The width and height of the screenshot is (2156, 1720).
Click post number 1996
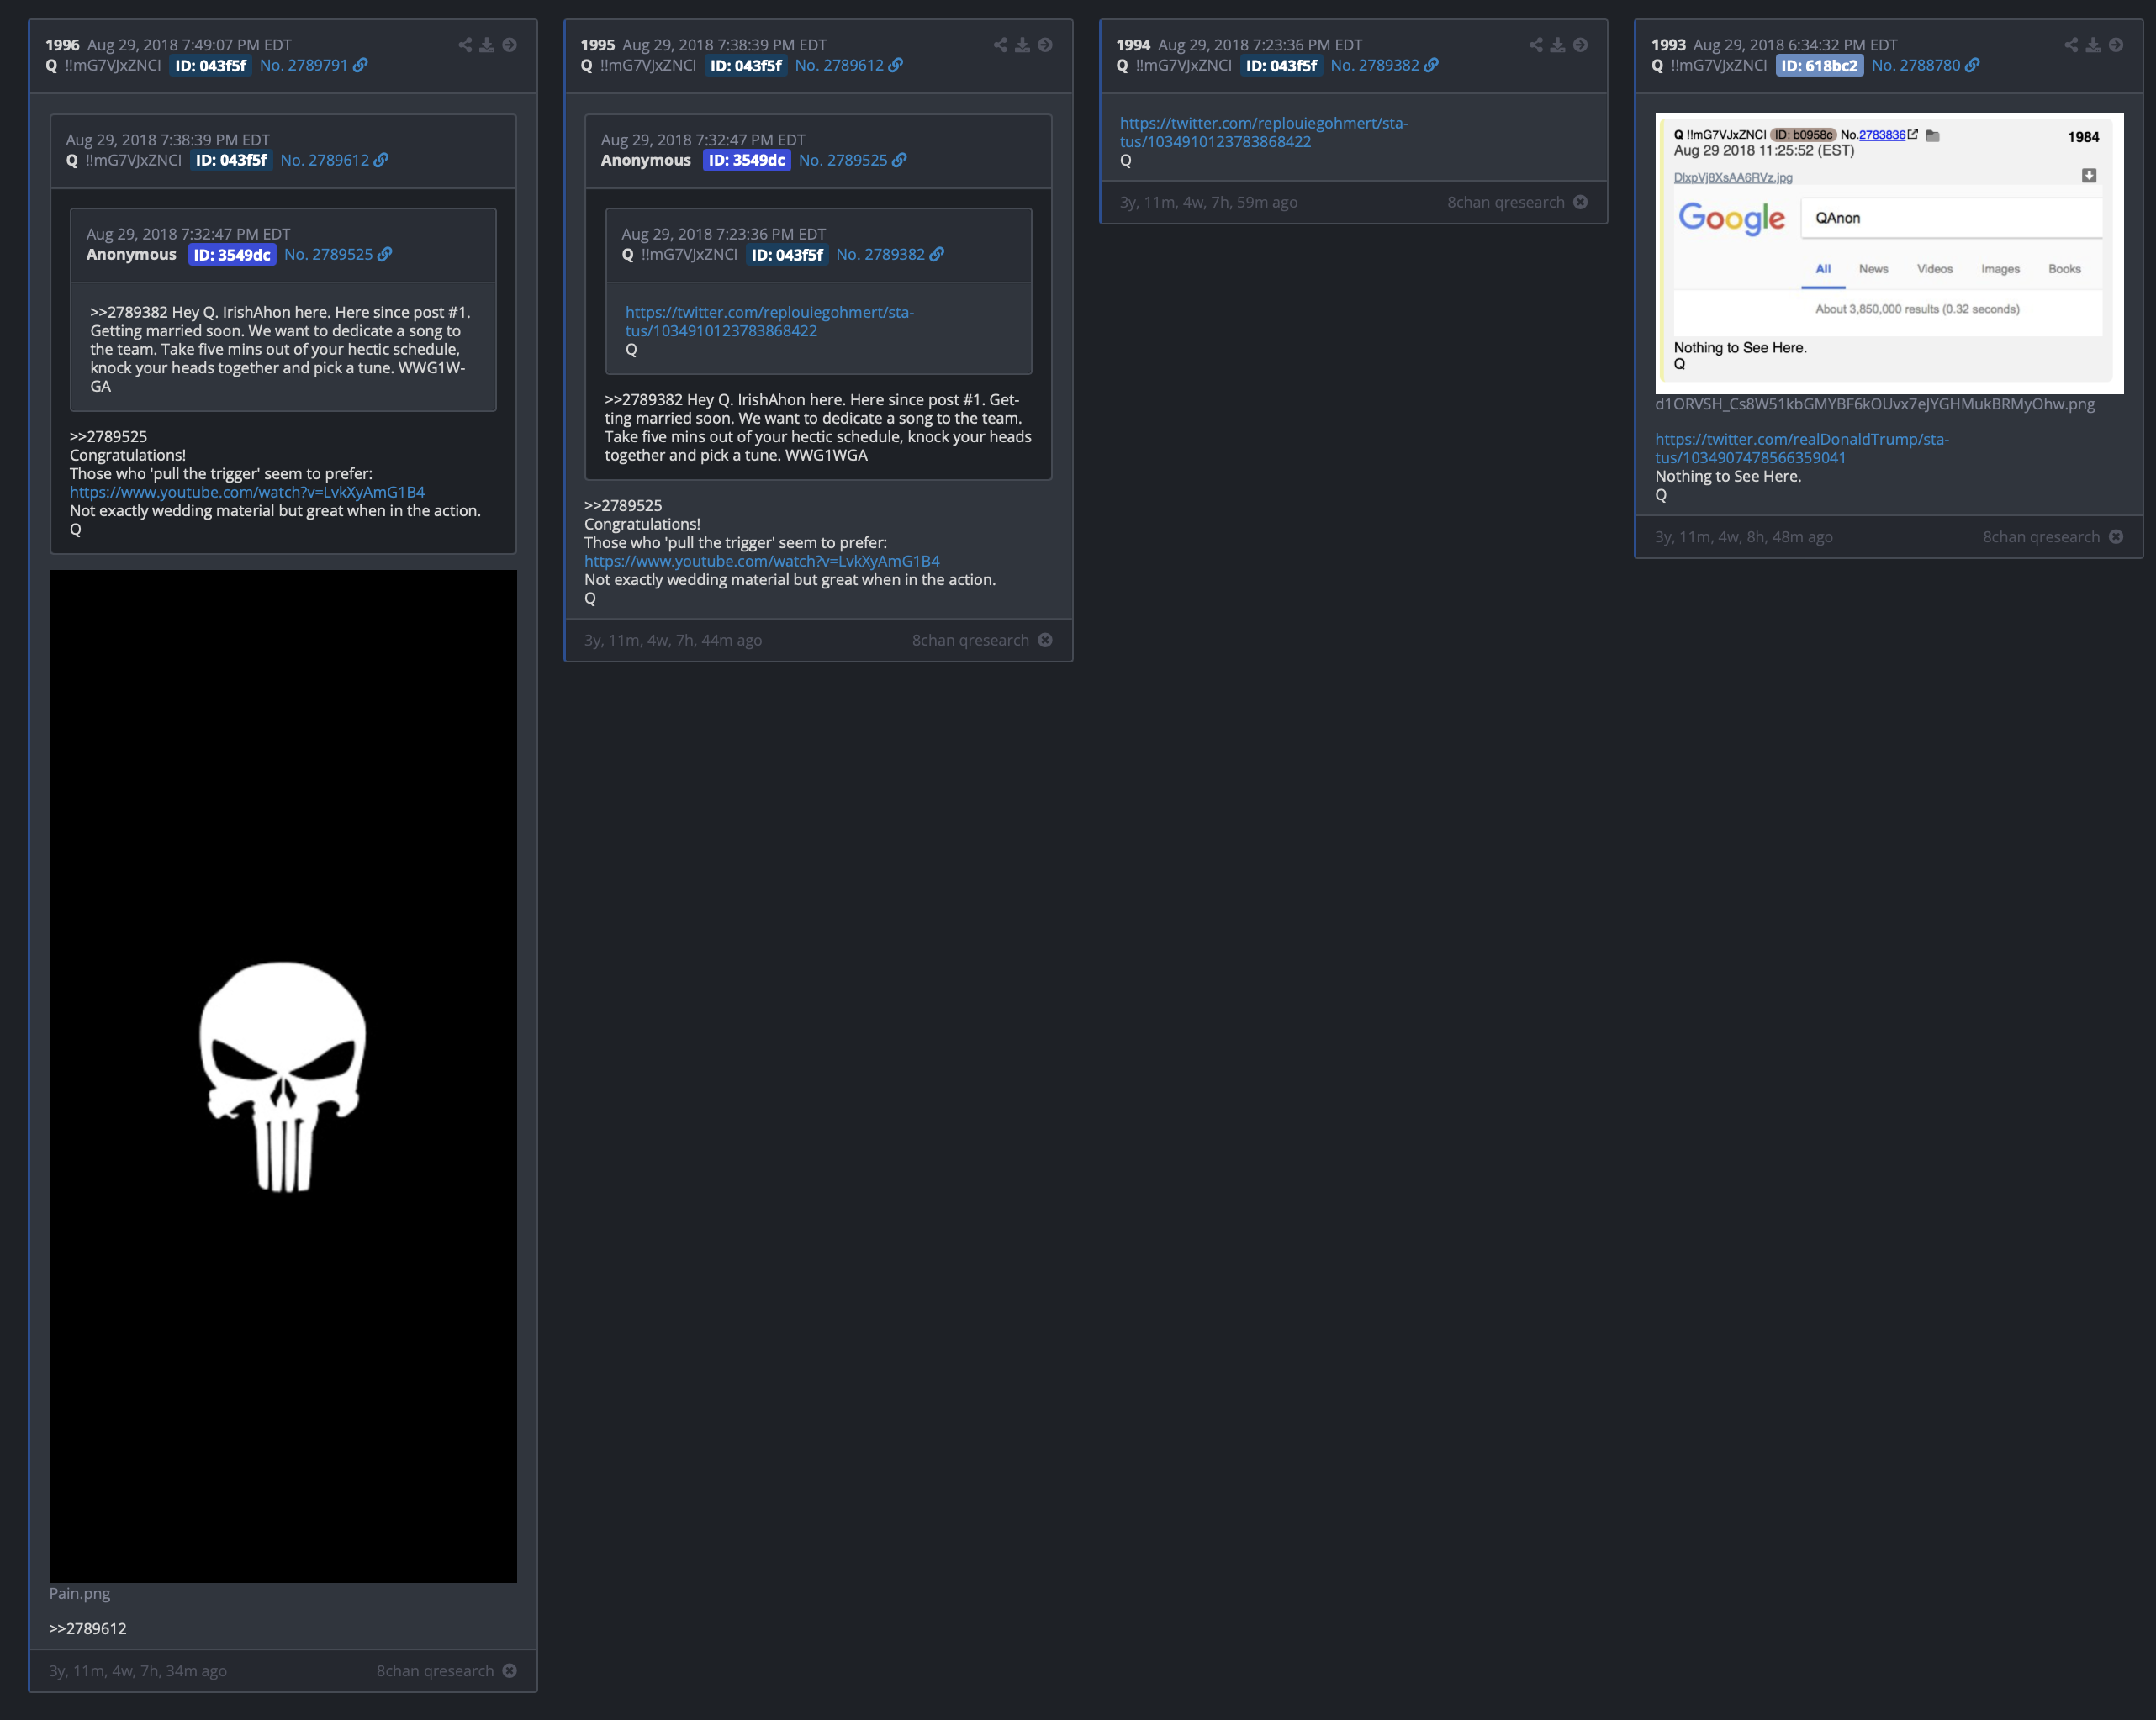[62, 45]
